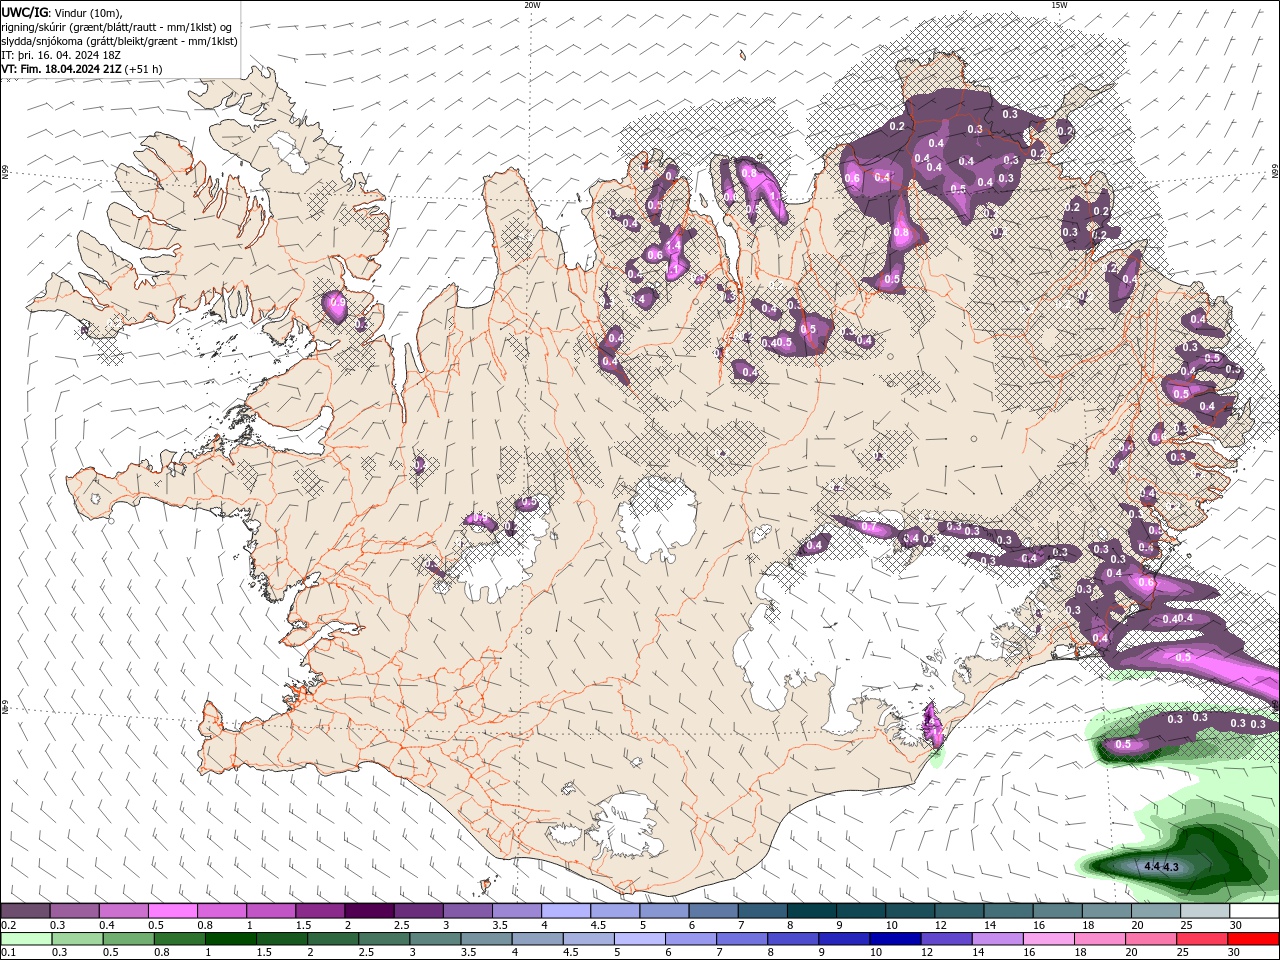Click the darkest purple 2 snow legend swatch

pyautogui.click(x=369, y=911)
